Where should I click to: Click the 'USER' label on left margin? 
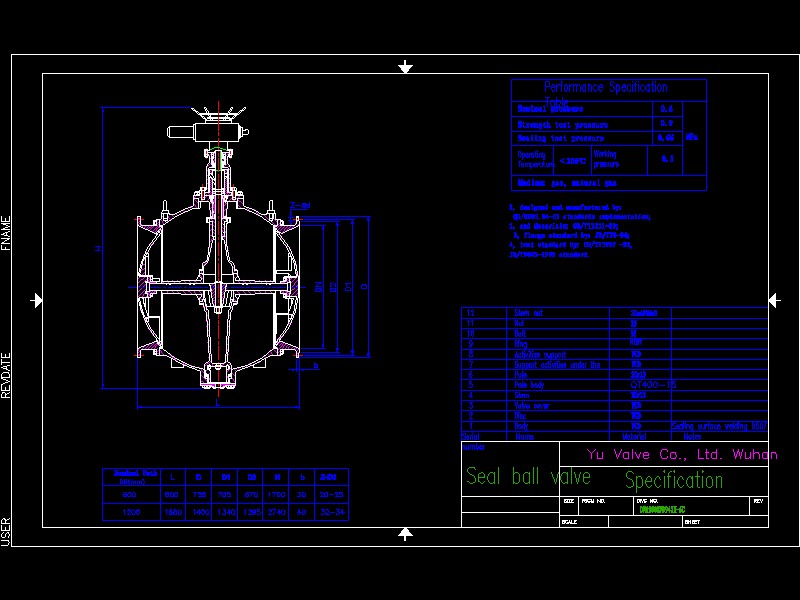[x=6, y=531]
